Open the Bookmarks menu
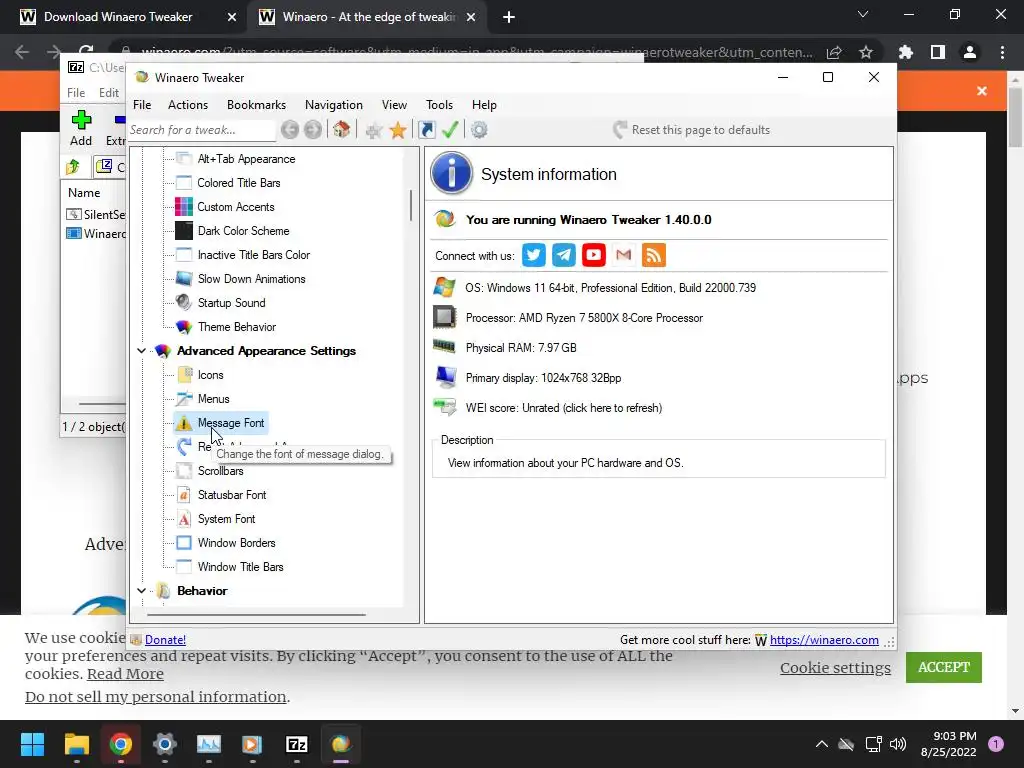The height and width of the screenshot is (768, 1024). click(x=256, y=104)
